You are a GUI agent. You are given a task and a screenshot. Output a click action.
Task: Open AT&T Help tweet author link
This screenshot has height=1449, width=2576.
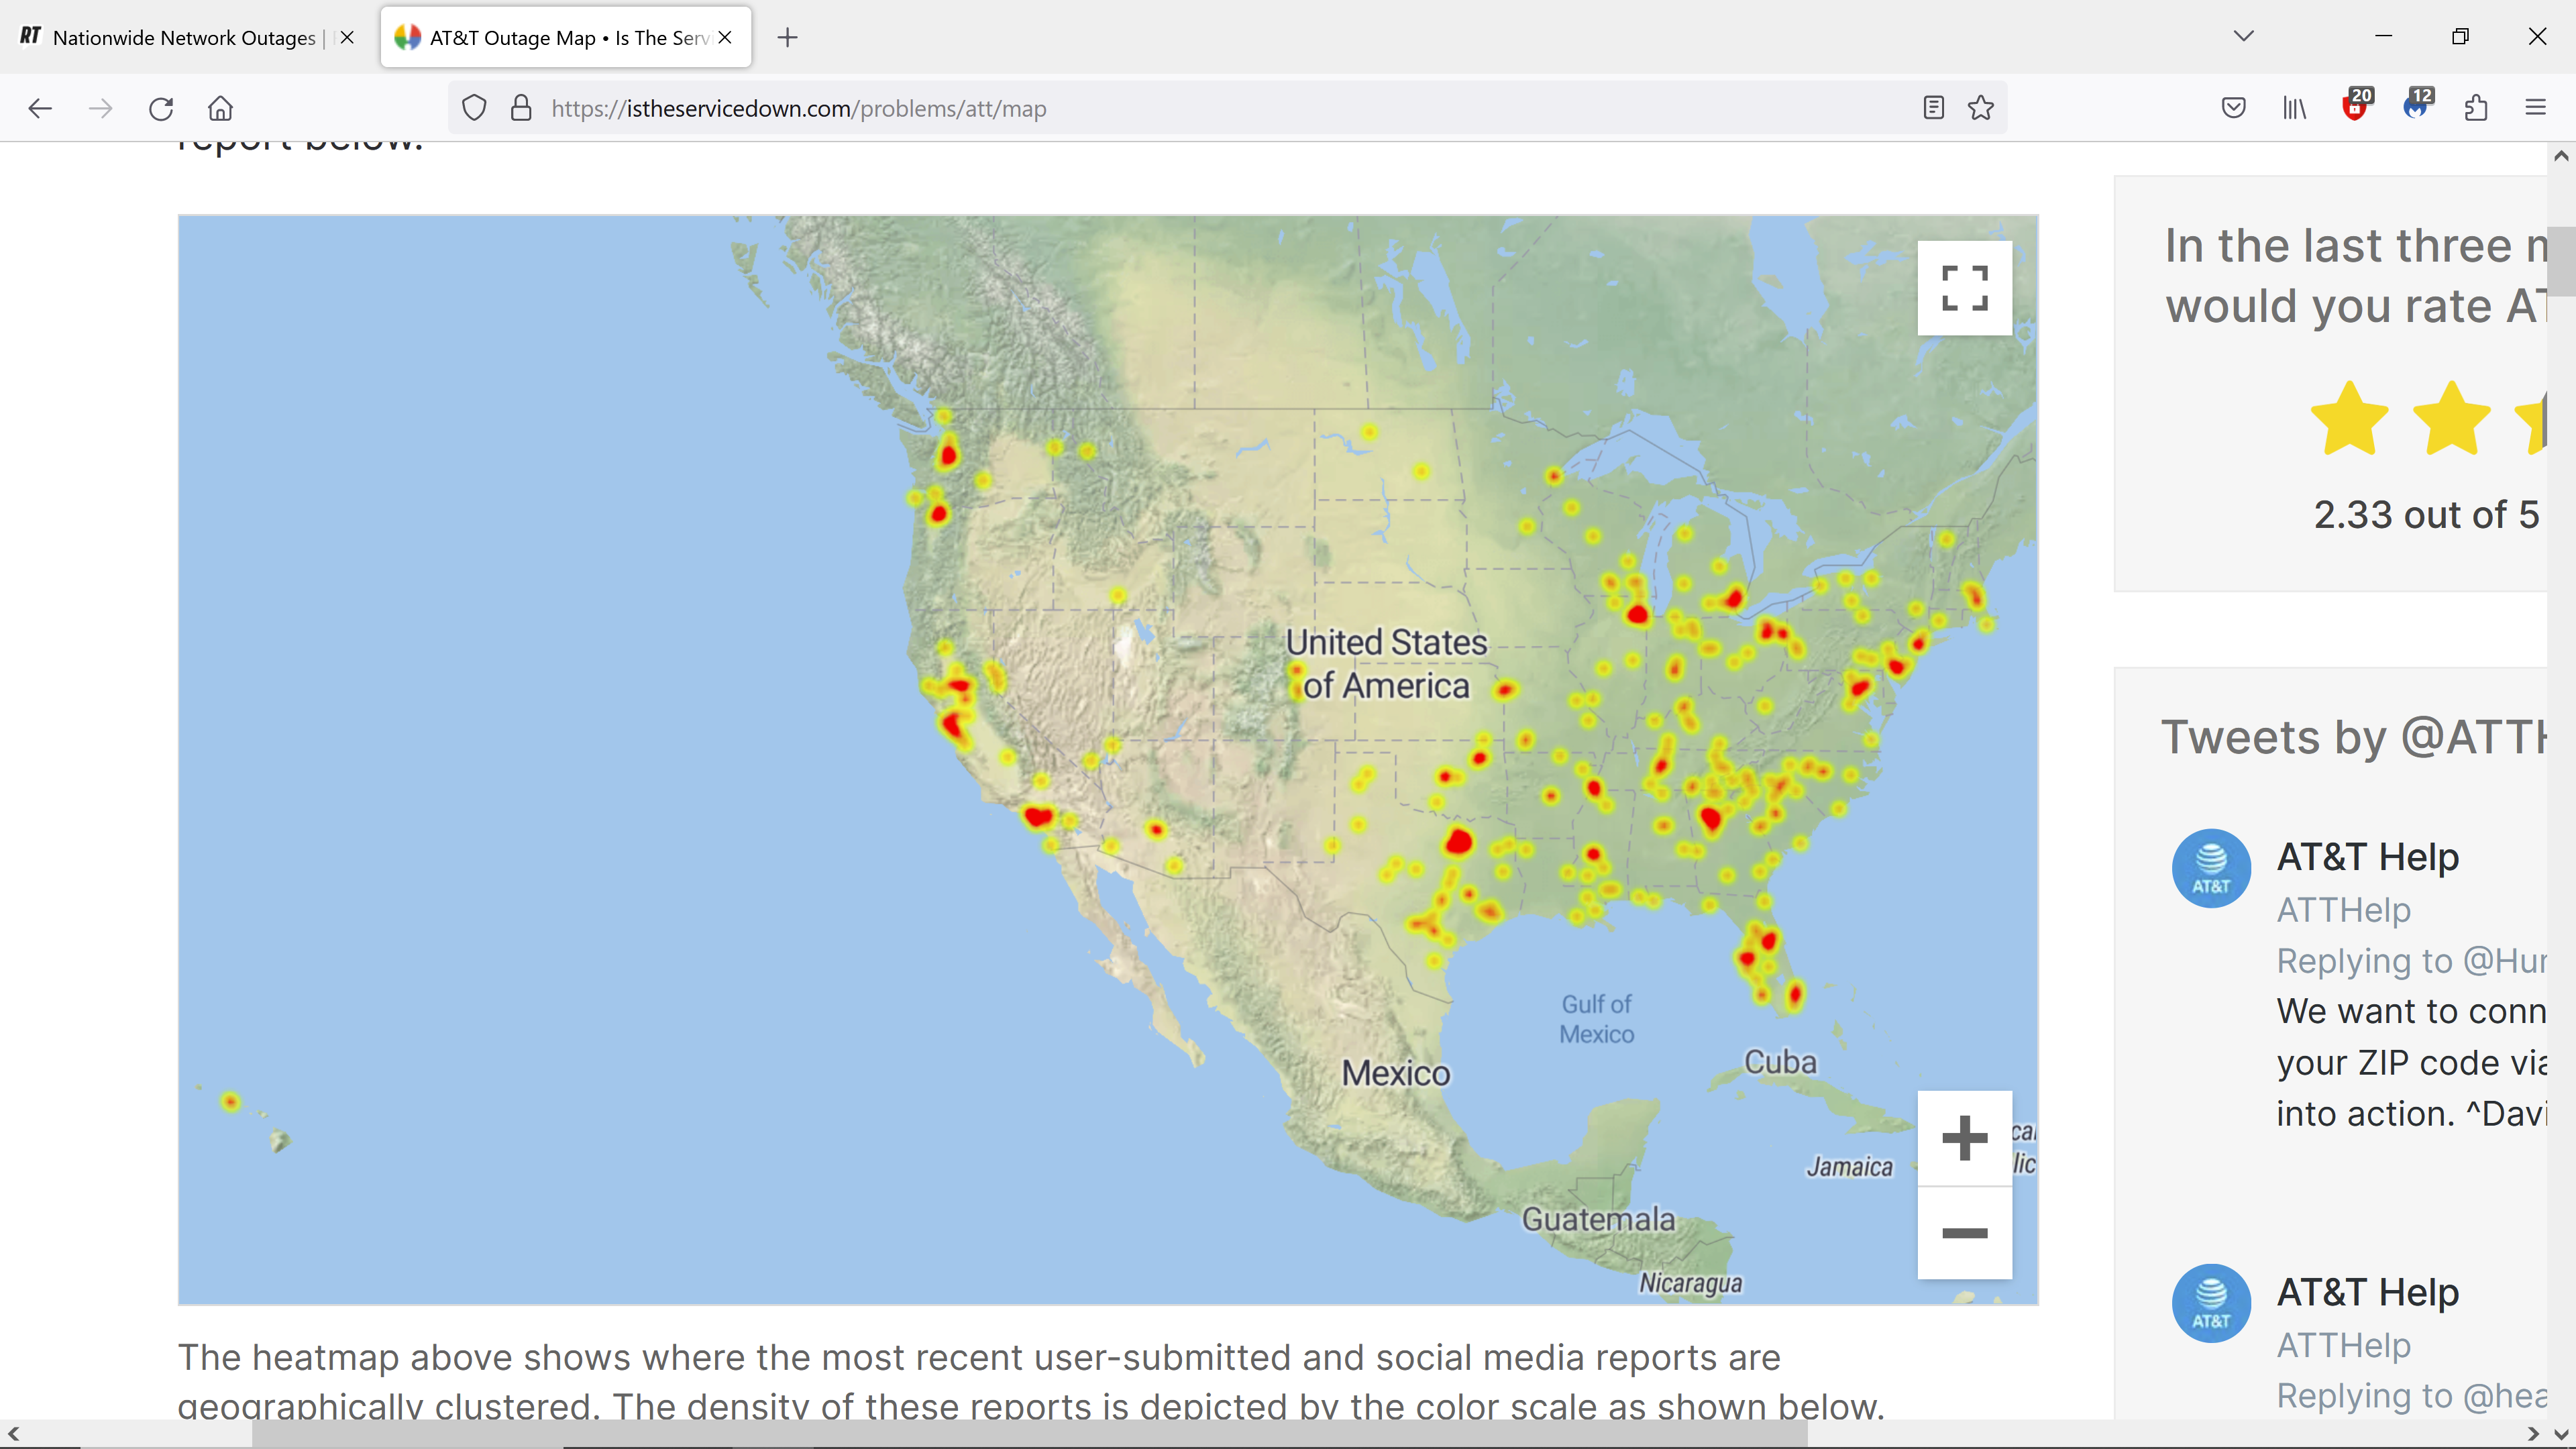tap(2367, 857)
